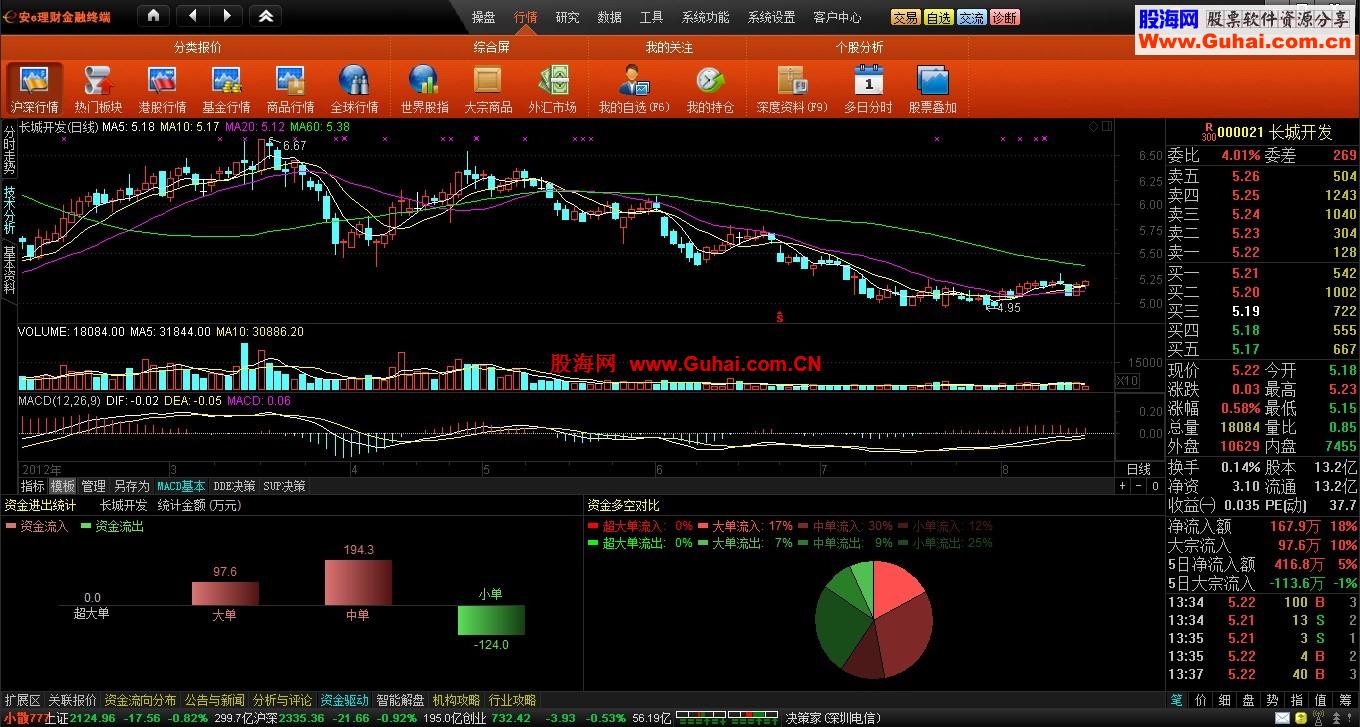Open the 工具 menu

[651, 17]
